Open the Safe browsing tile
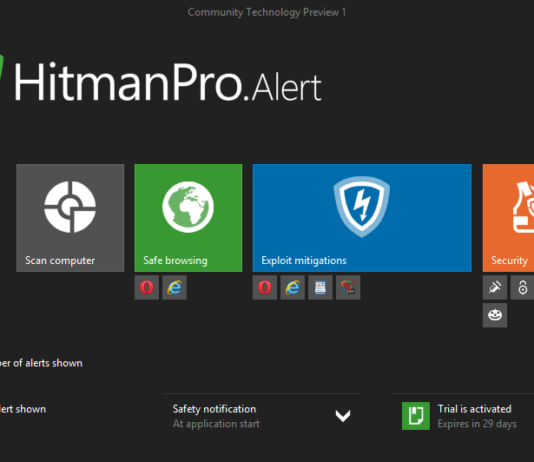Screen dimensions: 534x462 pyautogui.click(x=188, y=218)
